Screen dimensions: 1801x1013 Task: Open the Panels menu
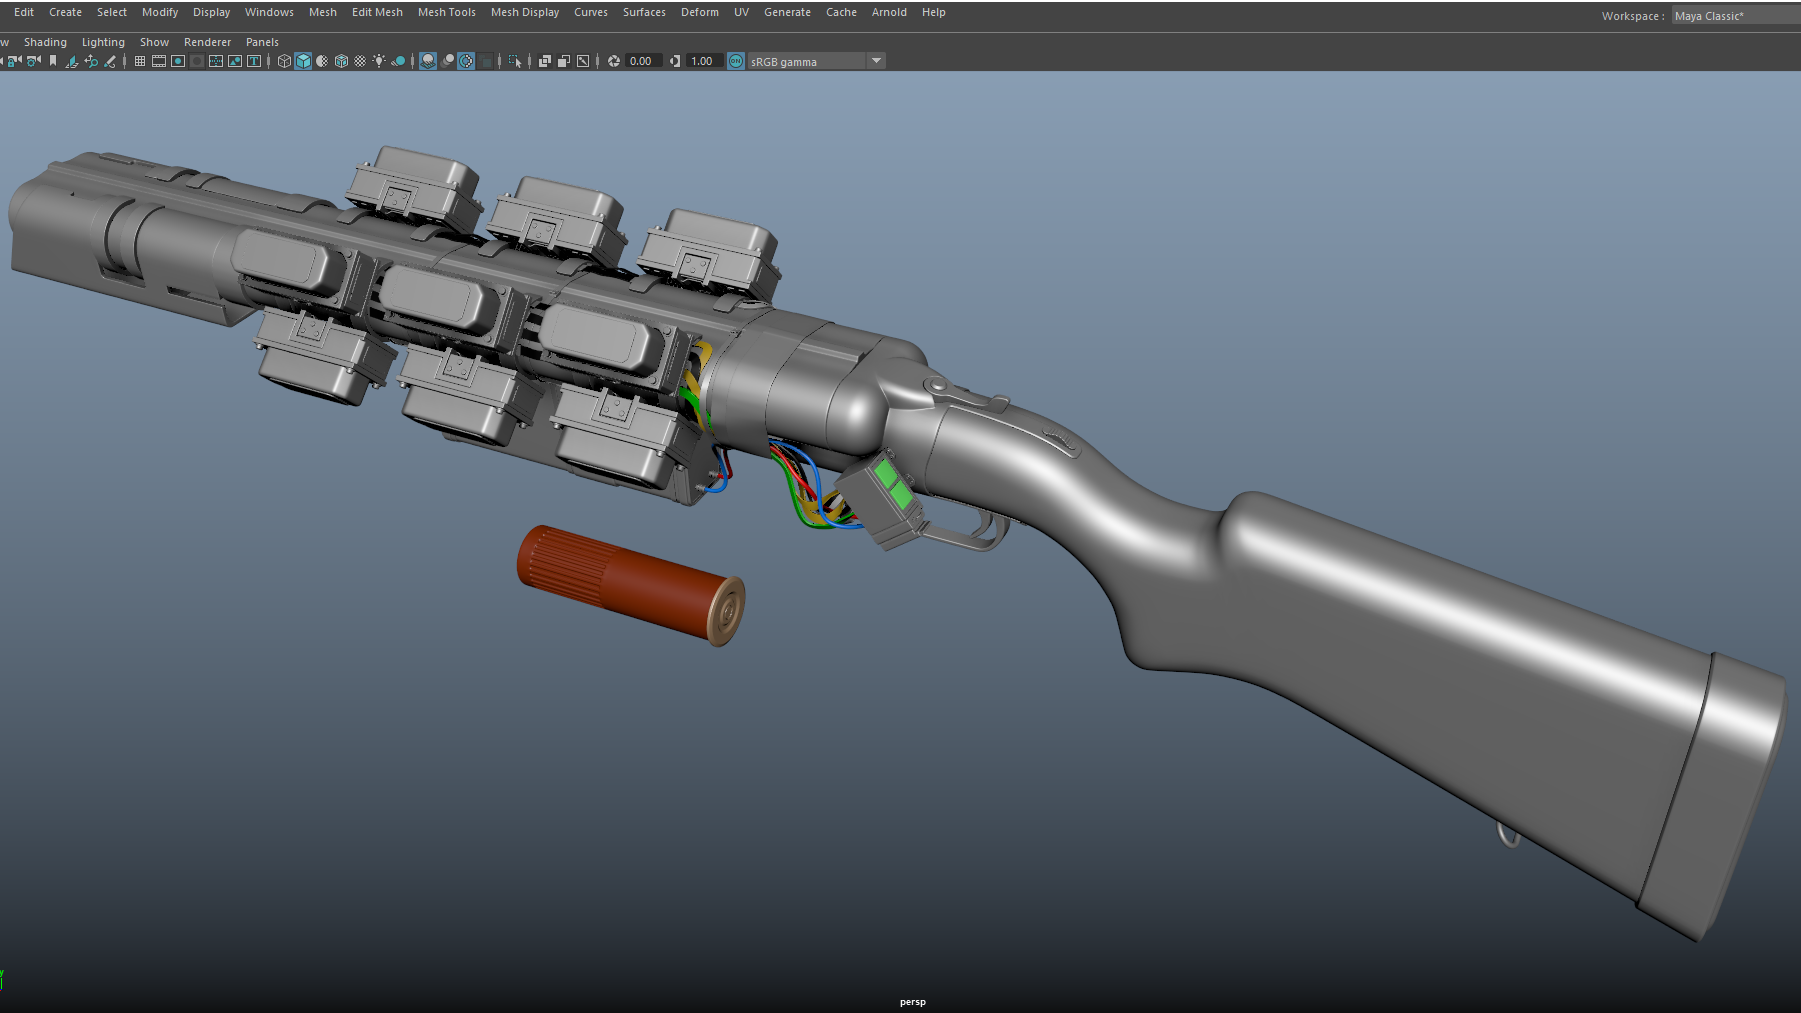(262, 42)
